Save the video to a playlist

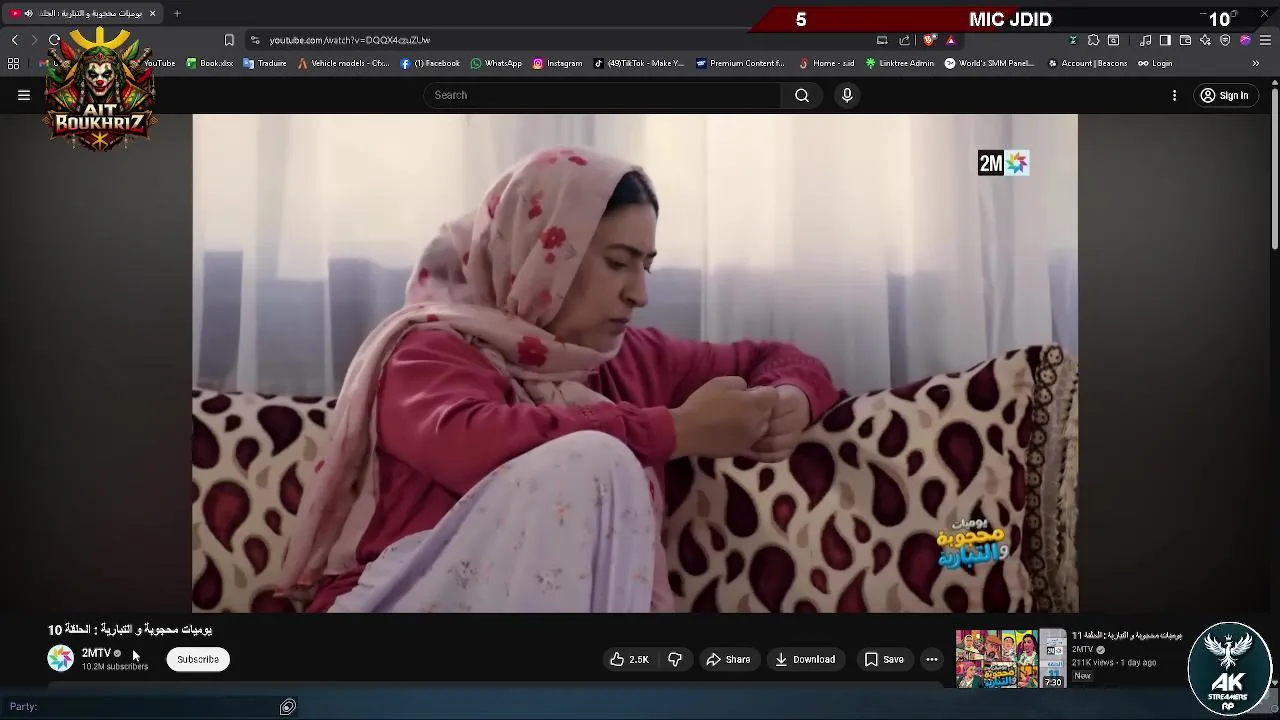tap(884, 659)
